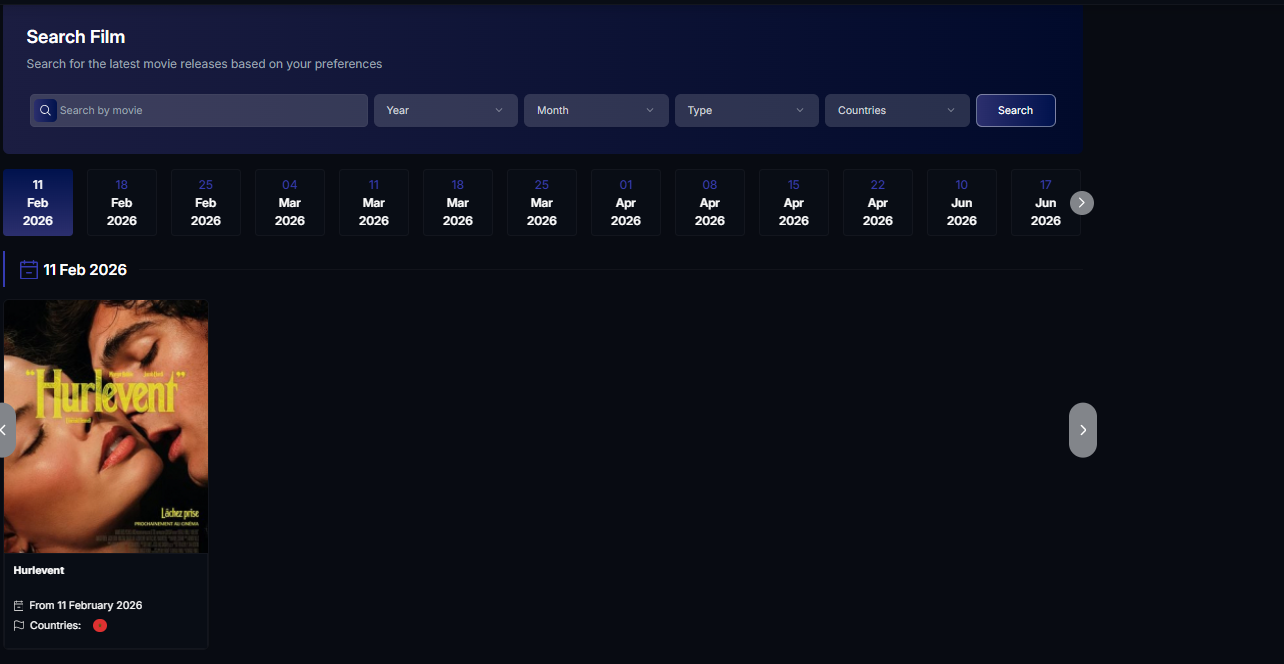The image size is (1284, 664).
Task: Select the 01 Apr 2026 date tab
Action: 626,203
